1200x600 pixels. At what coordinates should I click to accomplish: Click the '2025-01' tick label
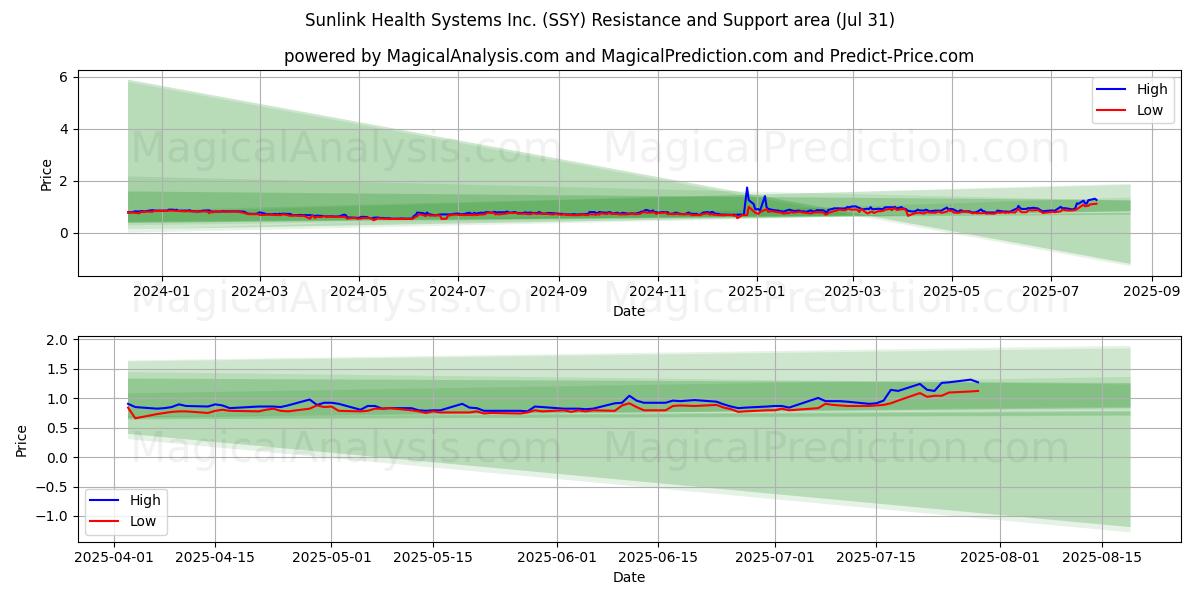(757, 291)
